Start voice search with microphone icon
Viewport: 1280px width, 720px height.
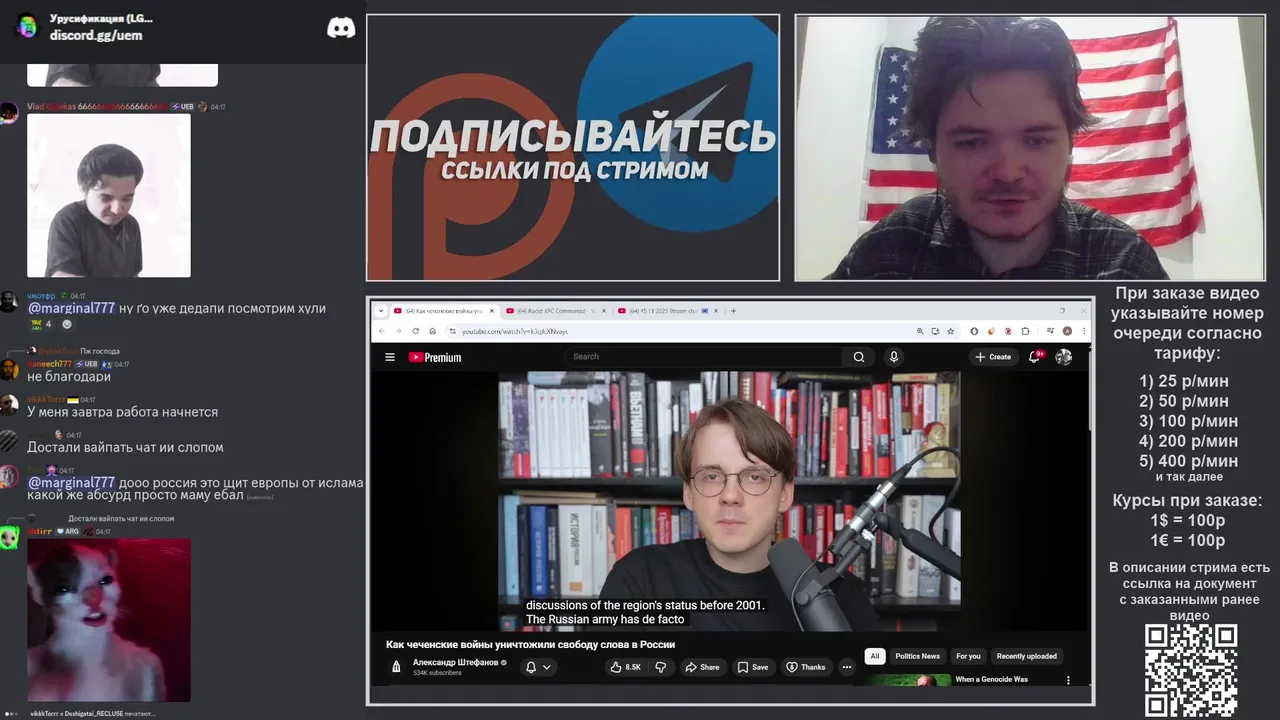pos(894,357)
